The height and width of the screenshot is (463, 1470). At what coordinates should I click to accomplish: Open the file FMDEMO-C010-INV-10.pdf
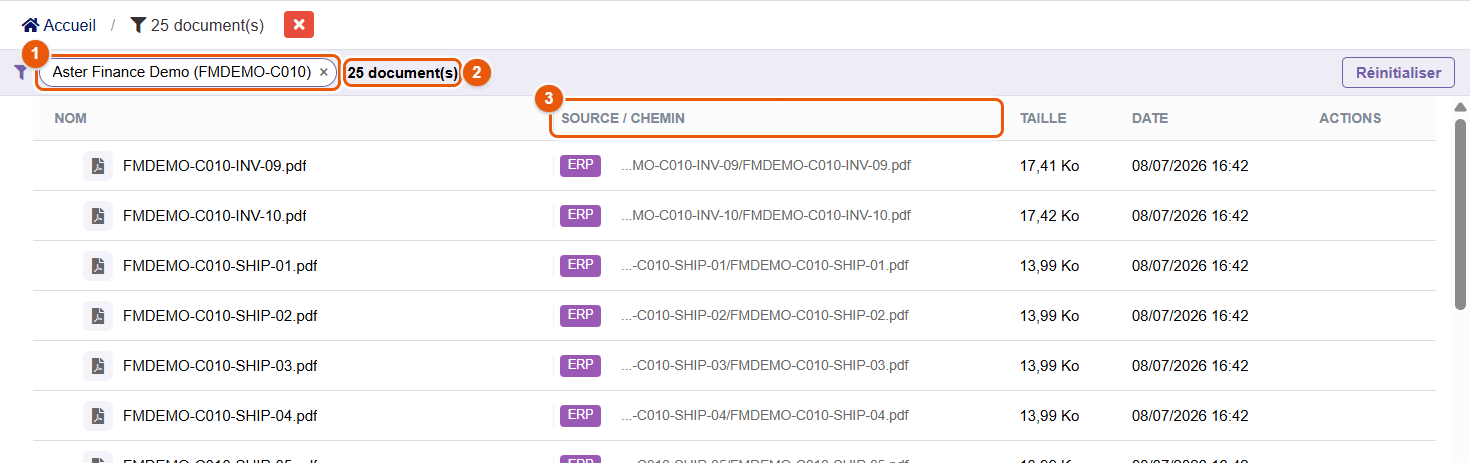coord(214,216)
